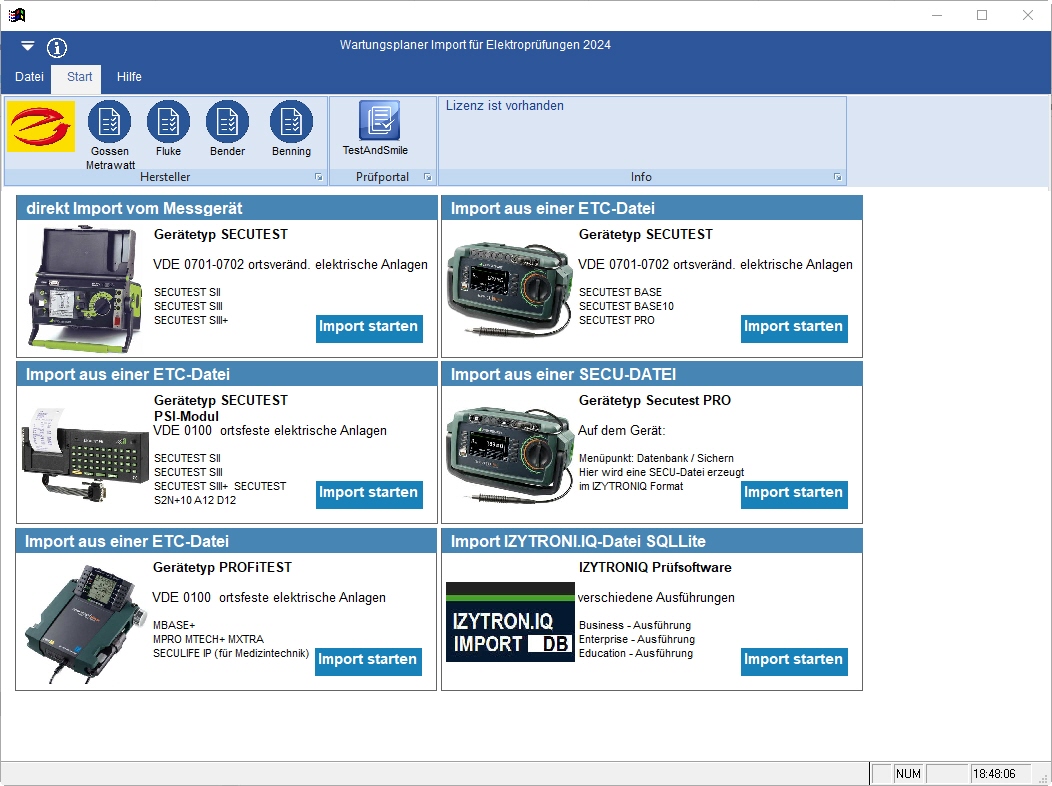Open the quick access dropdown arrow
The image size is (1052, 786).
click(27, 47)
